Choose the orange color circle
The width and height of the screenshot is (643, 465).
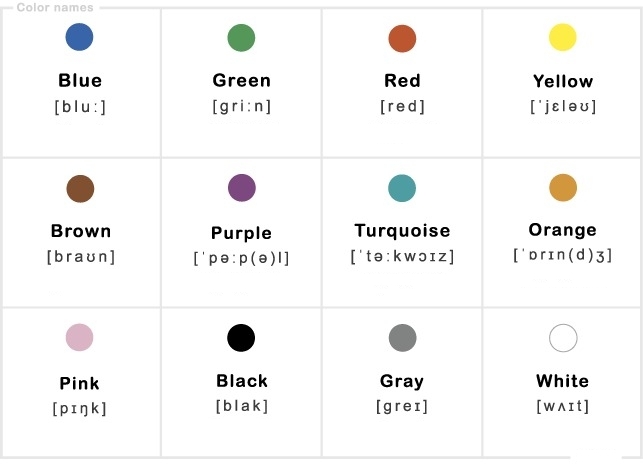[563, 187]
